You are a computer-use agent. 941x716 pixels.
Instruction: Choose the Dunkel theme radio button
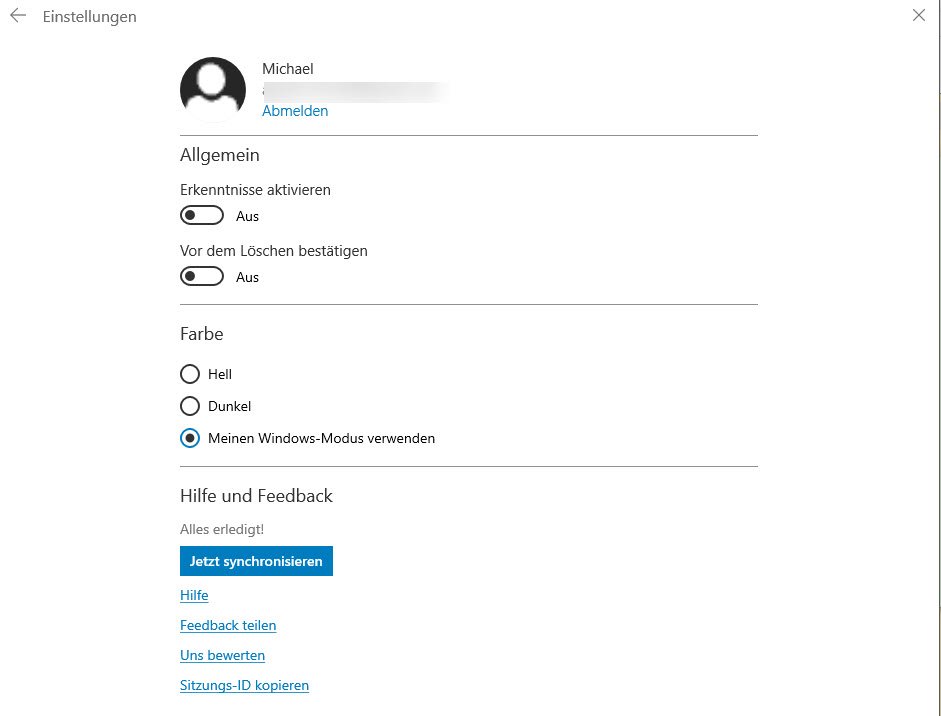tap(190, 406)
